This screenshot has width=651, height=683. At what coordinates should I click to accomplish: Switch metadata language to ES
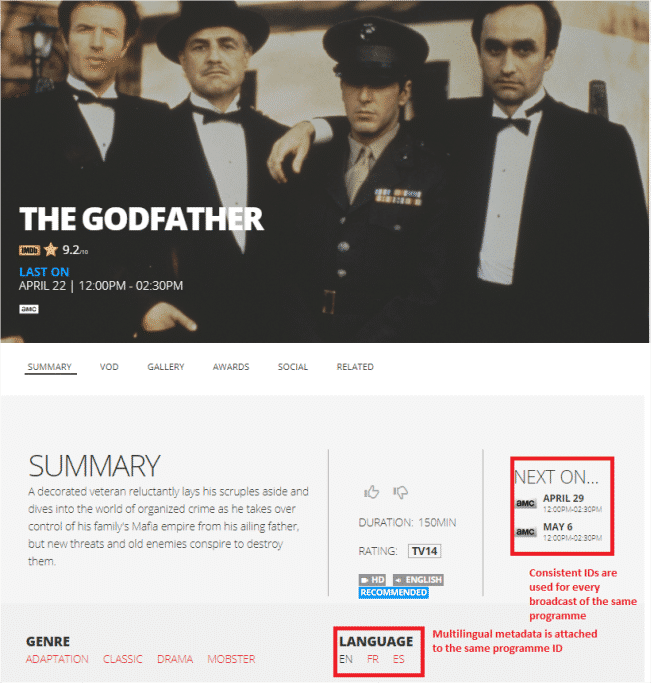(x=398, y=659)
